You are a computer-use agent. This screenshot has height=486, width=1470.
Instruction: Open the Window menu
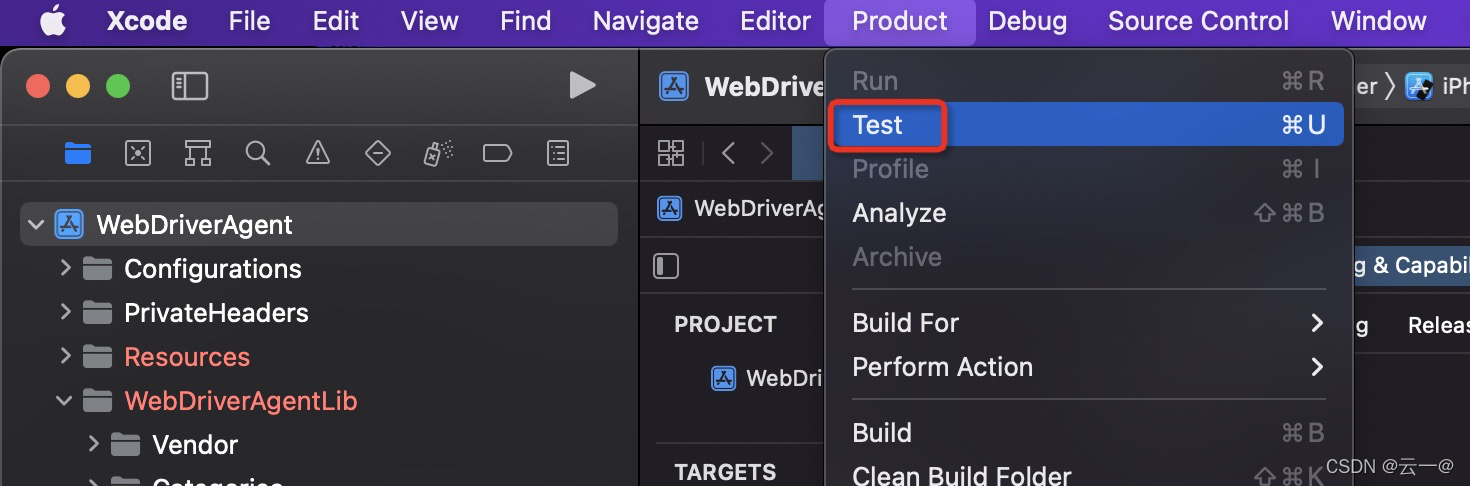pyautogui.click(x=1379, y=21)
